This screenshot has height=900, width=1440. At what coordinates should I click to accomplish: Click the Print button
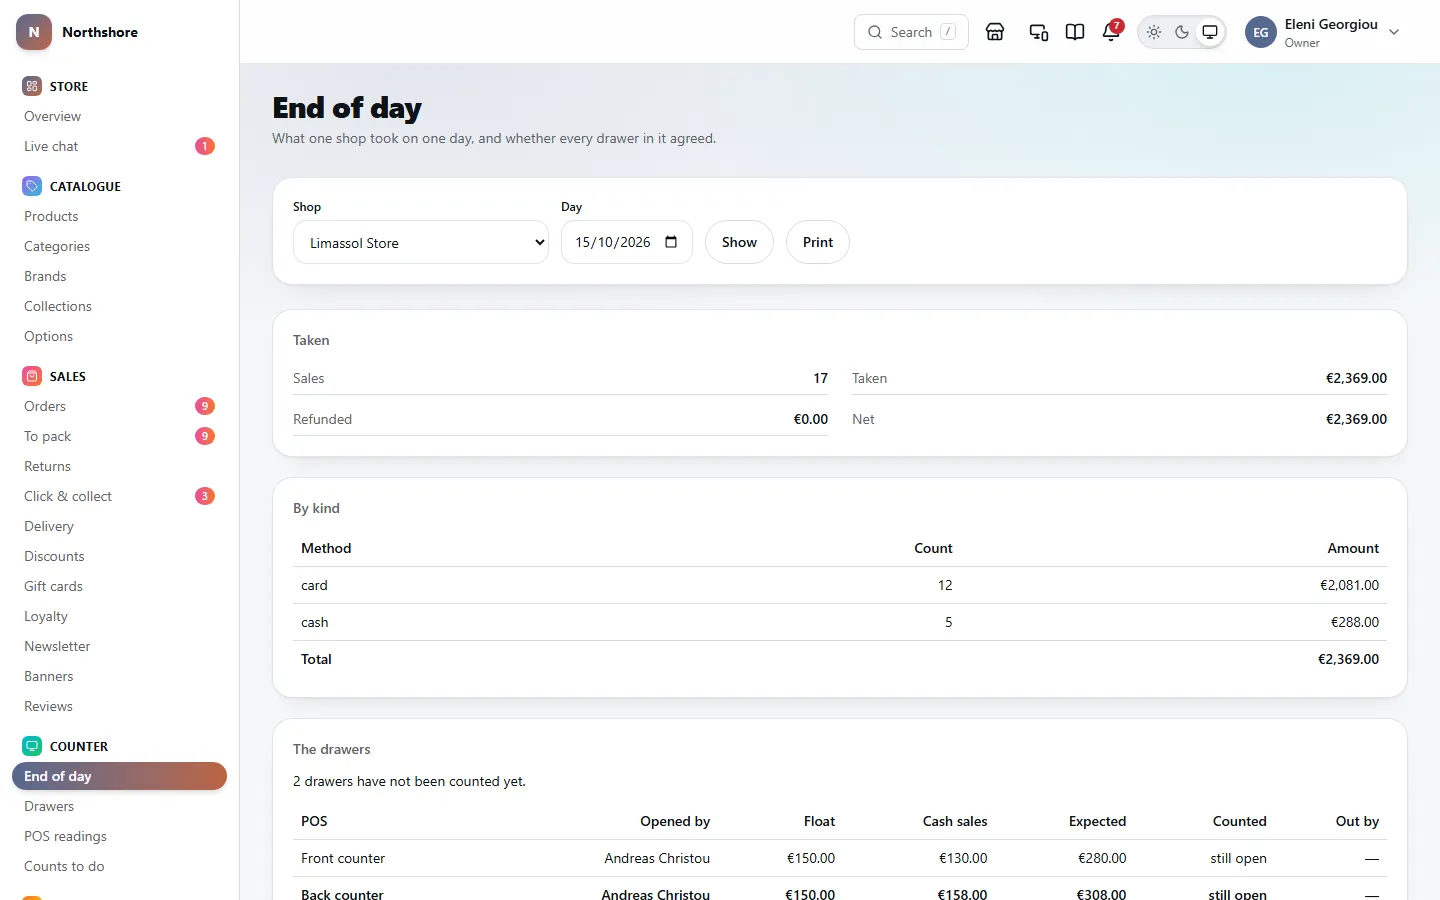818,242
